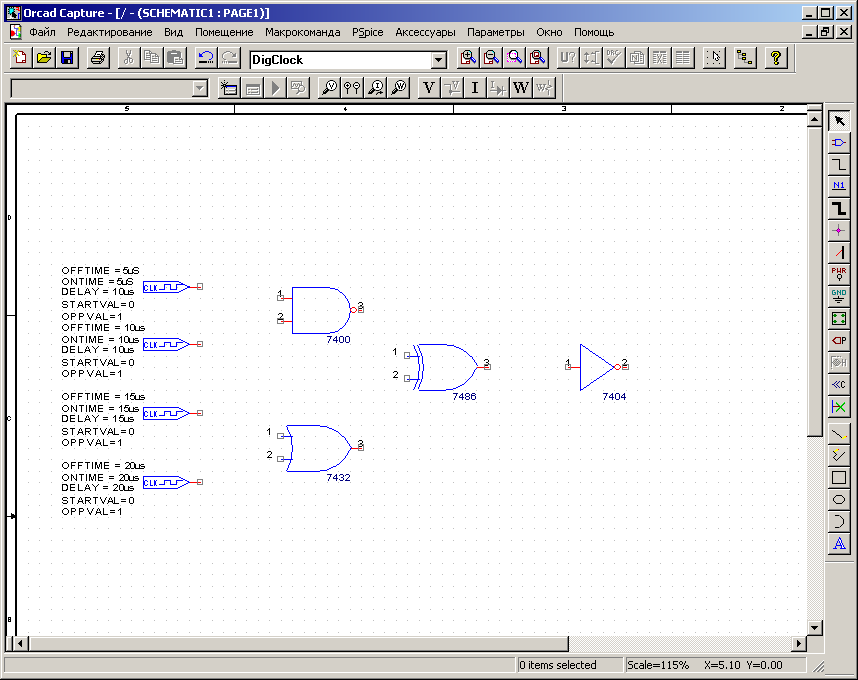Select the Place Part tool
The height and width of the screenshot is (680, 858).
(x=839, y=142)
